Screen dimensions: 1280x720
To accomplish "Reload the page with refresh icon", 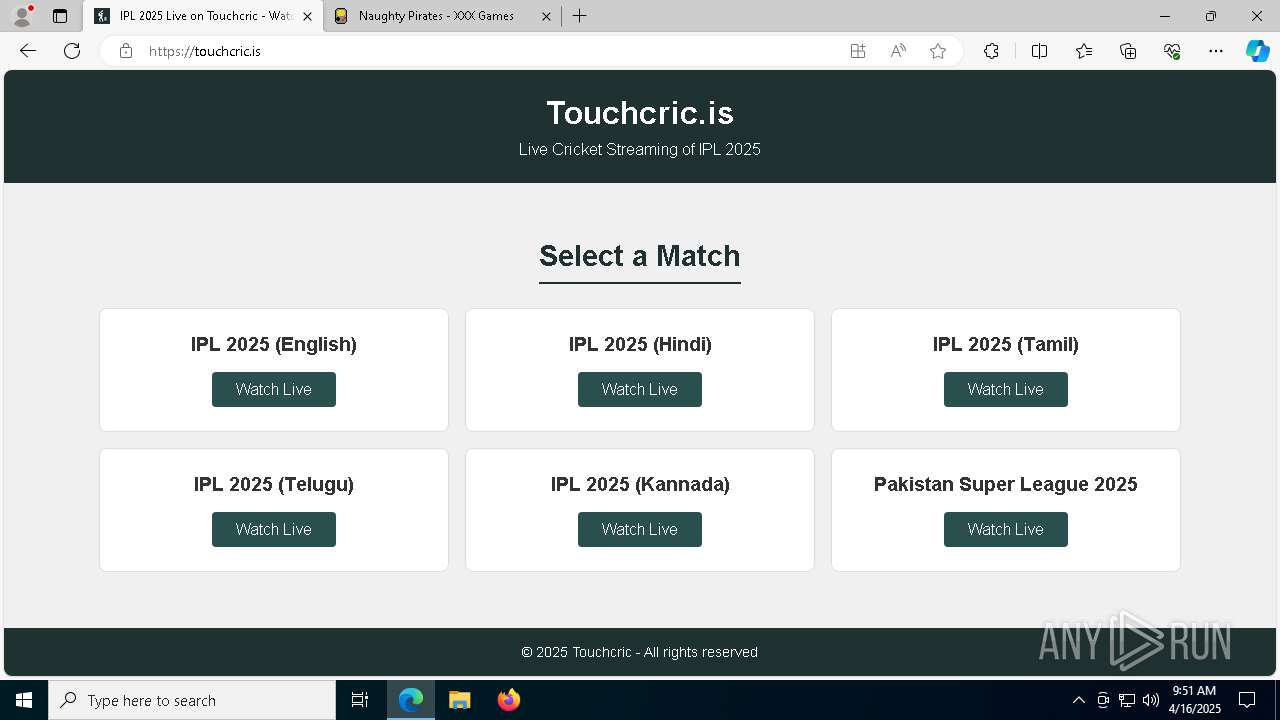I will [x=72, y=51].
